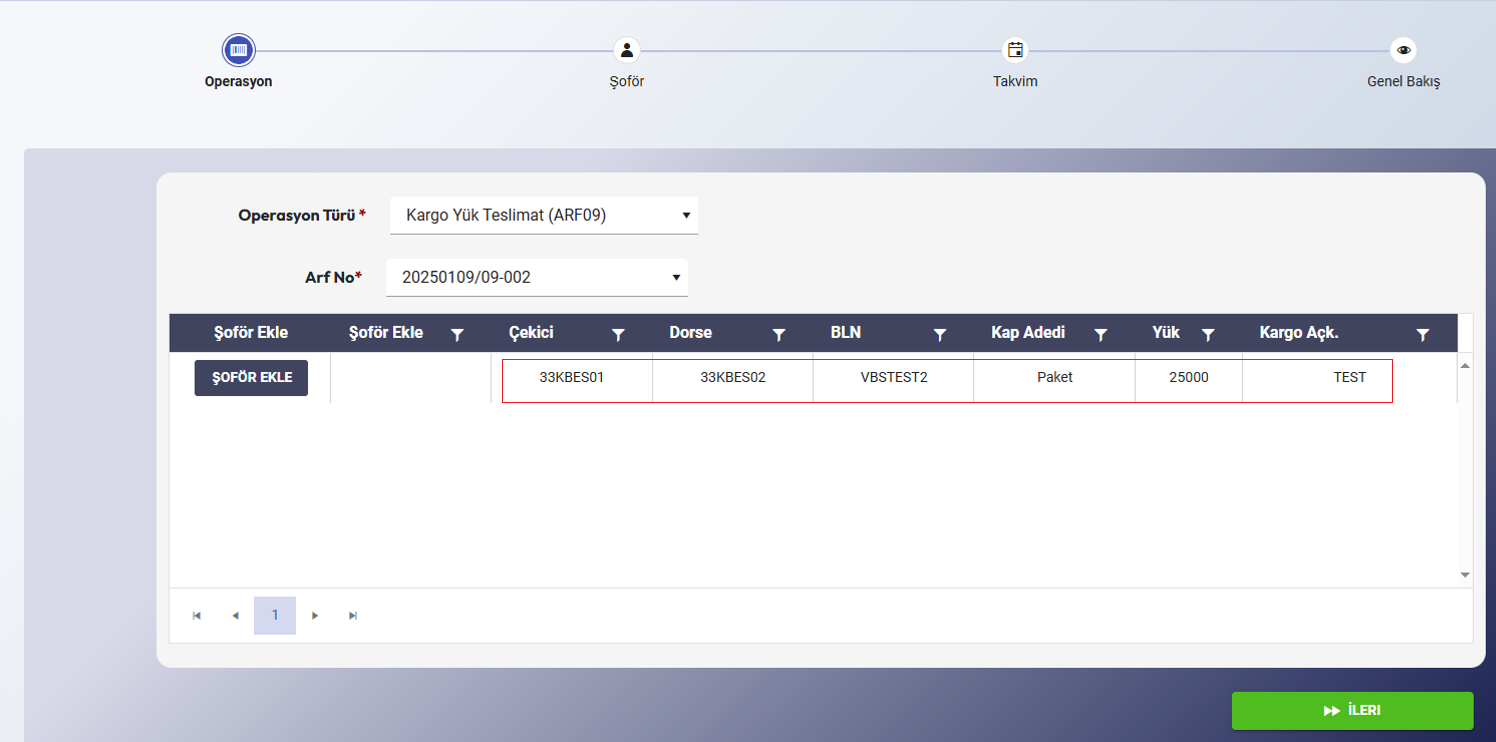Image resolution: width=1496 pixels, height=742 pixels.
Task: Open the Takvim calendar step icon
Action: (1015, 50)
